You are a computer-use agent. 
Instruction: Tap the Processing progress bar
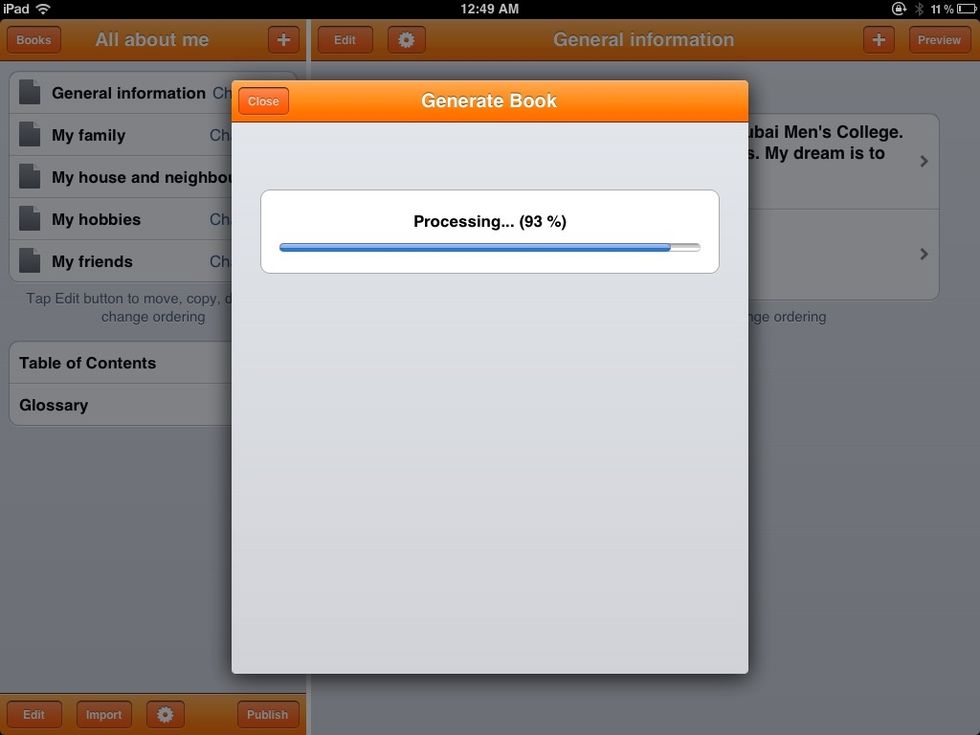pos(489,247)
